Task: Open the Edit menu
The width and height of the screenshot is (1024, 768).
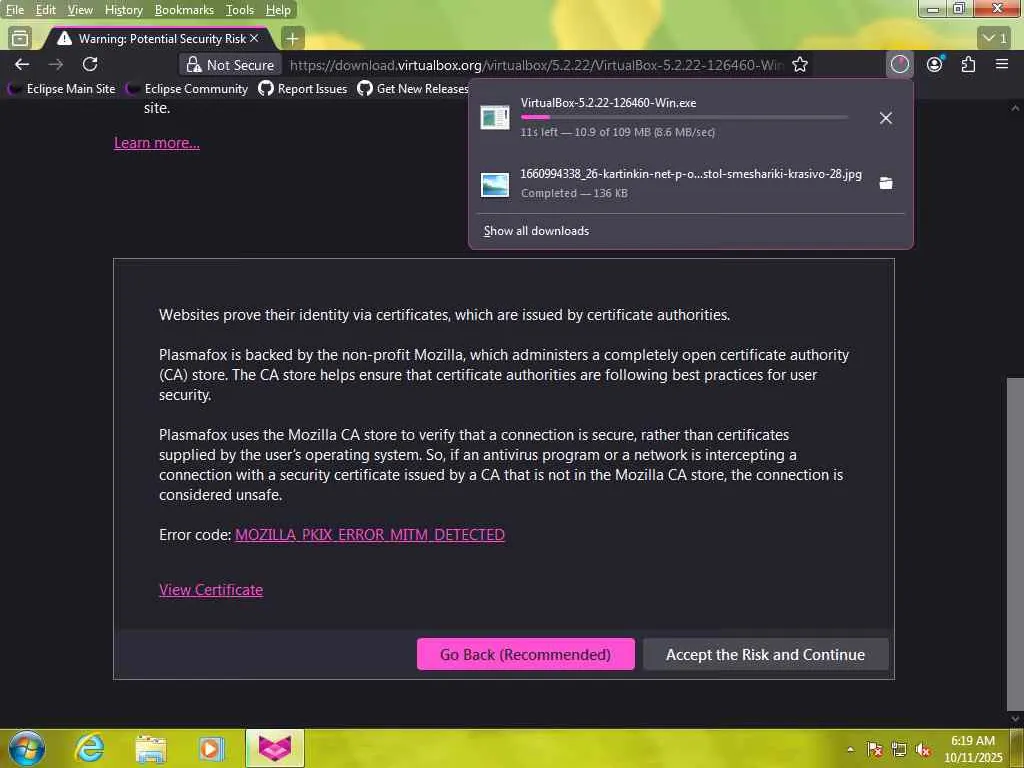Action: click(45, 10)
